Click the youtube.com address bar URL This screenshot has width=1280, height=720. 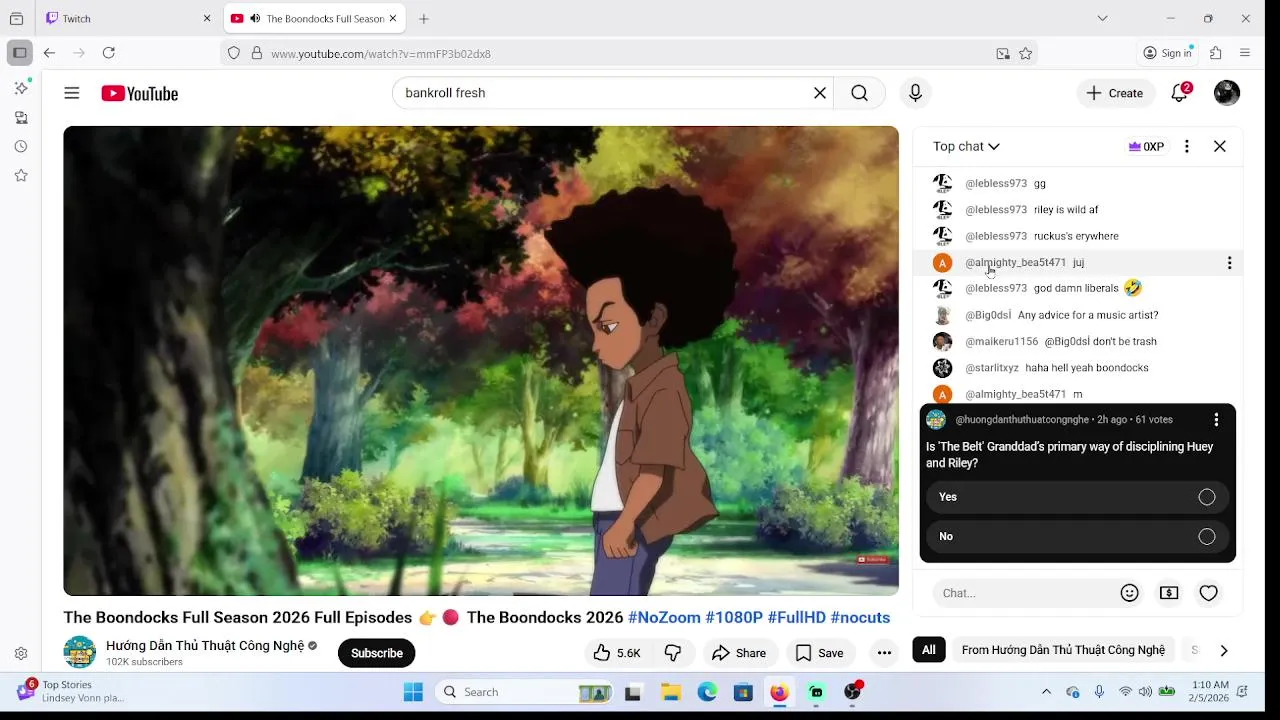(381, 54)
